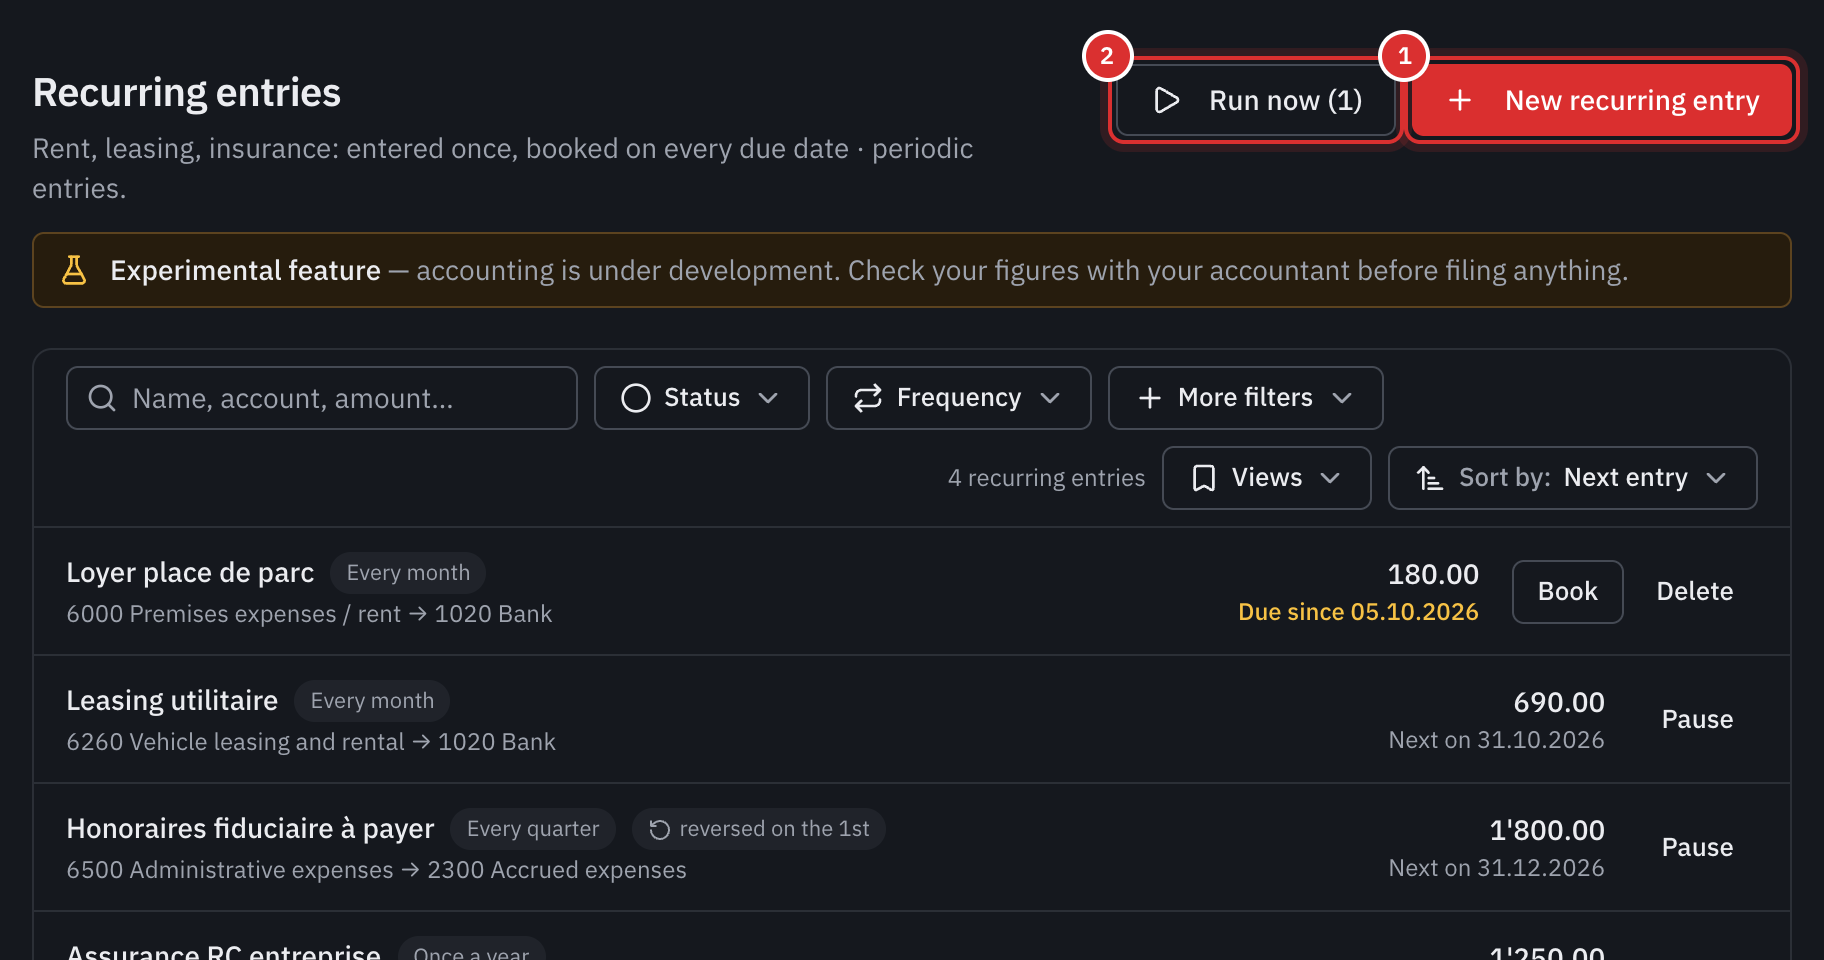Click 6500 Administrative expenses account line

click(x=376, y=870)
